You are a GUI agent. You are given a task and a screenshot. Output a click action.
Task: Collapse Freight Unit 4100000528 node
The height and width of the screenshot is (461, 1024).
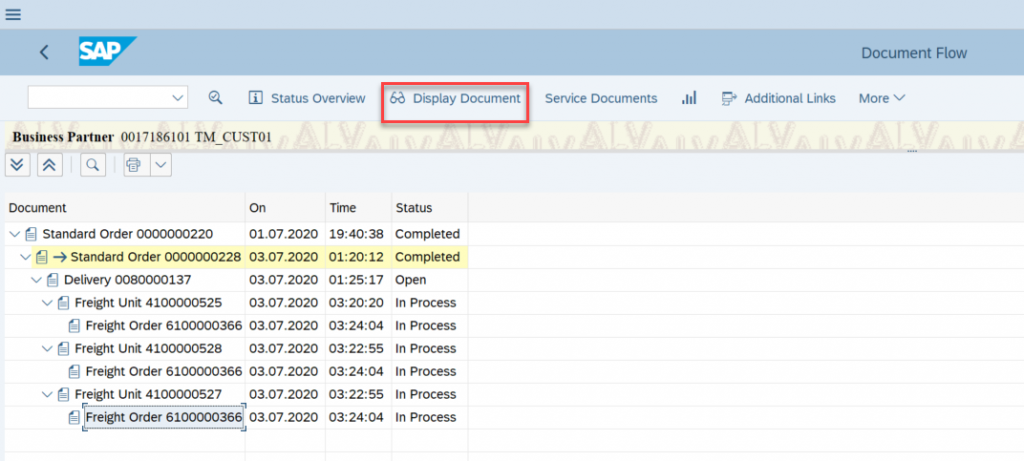click(x=47, y=348)
